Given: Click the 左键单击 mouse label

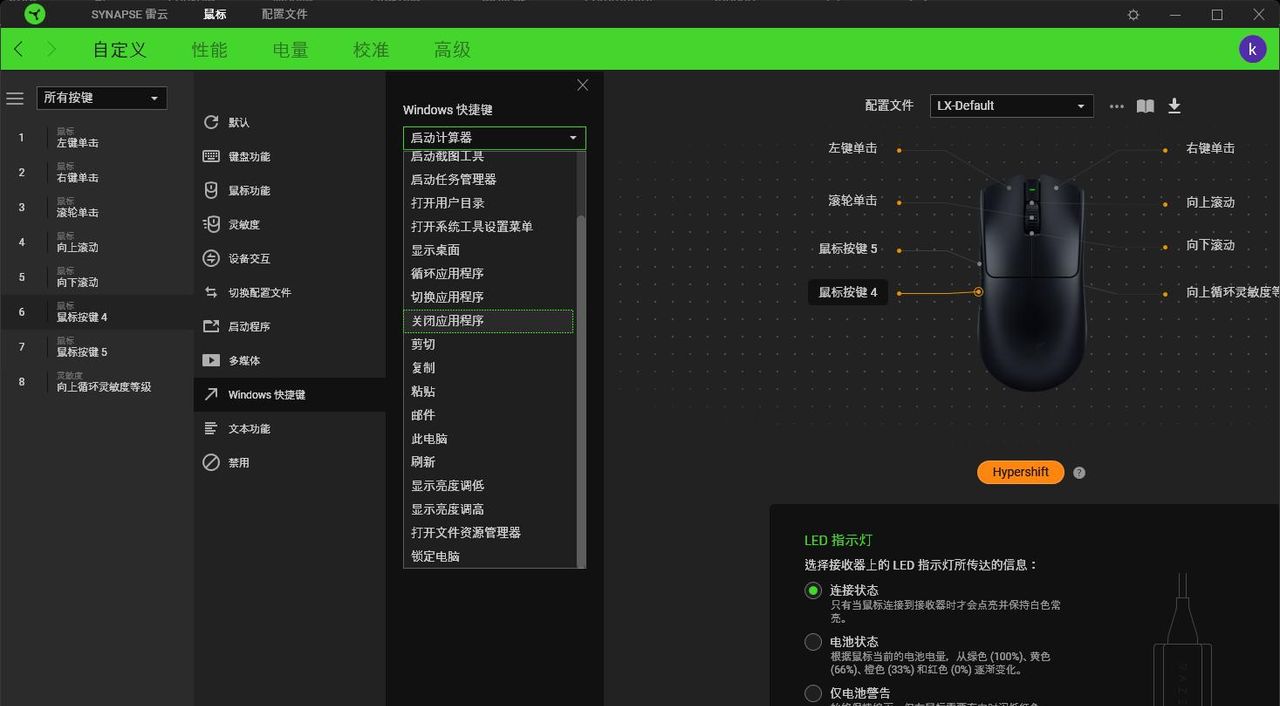Looking at the screenshot, I should 853,148.
